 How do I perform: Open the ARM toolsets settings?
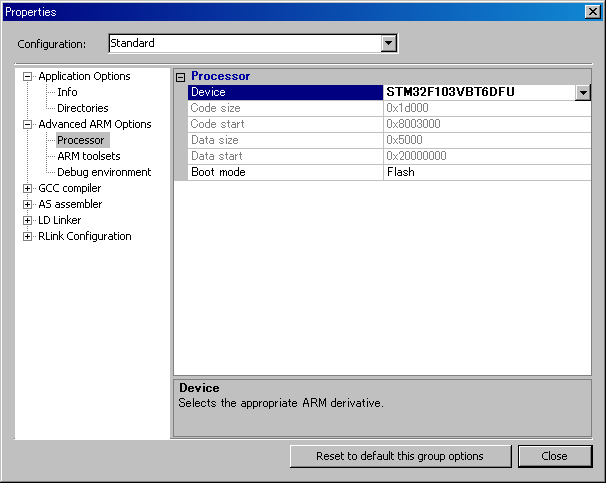88,156
